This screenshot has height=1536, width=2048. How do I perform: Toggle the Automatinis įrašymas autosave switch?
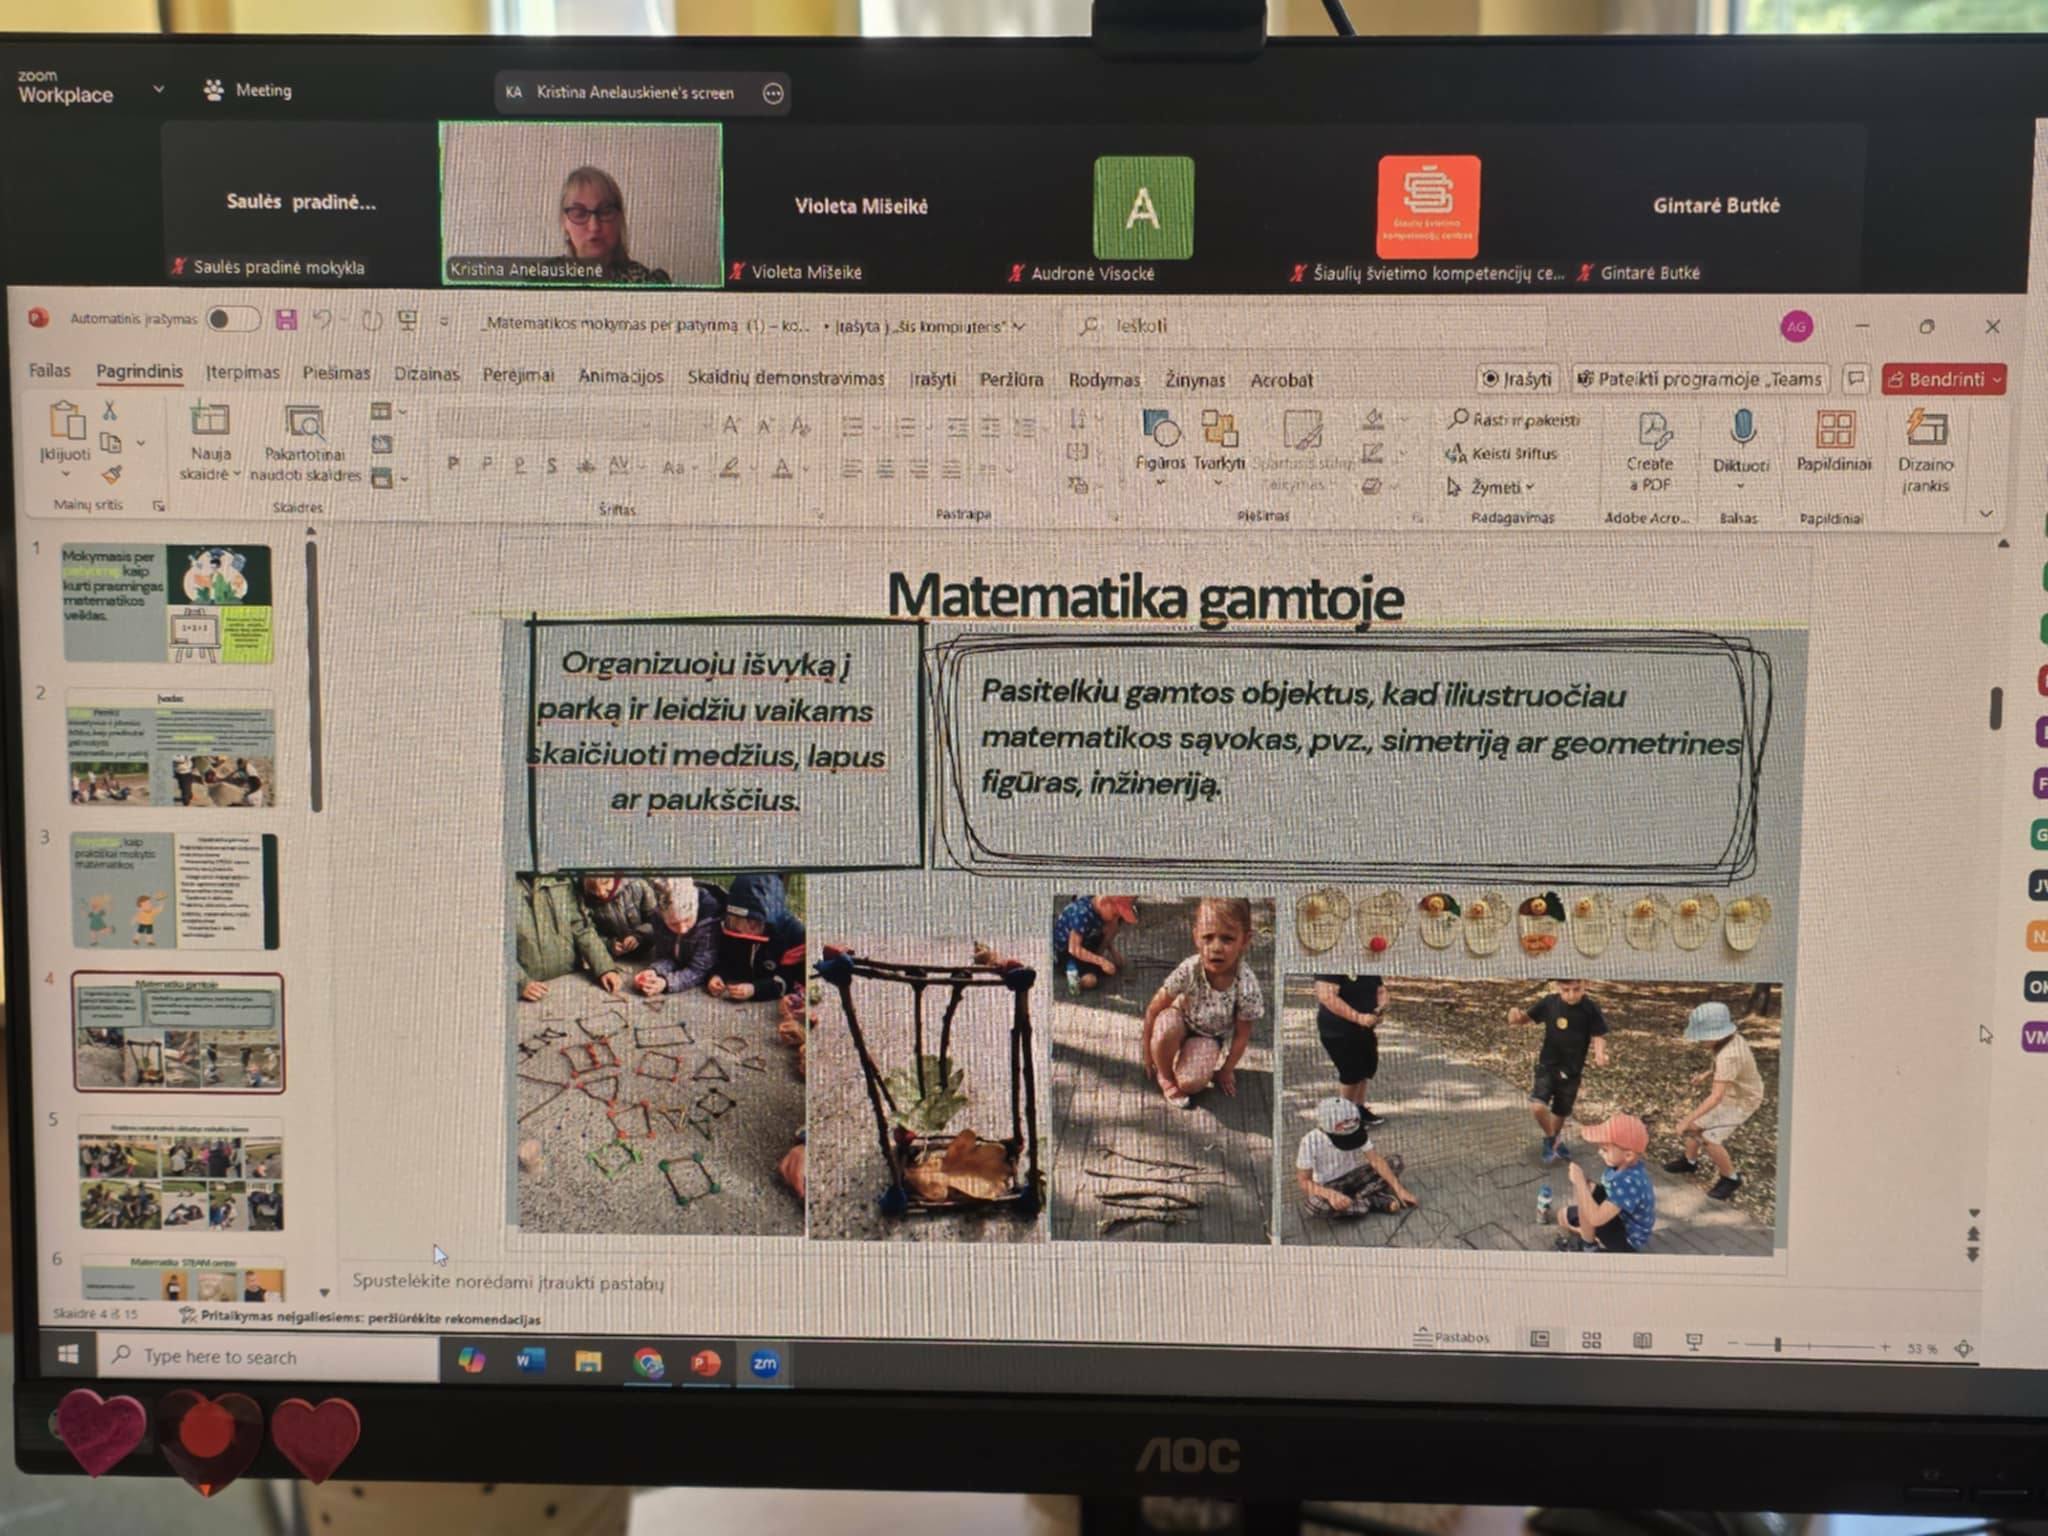click(232, 319)
